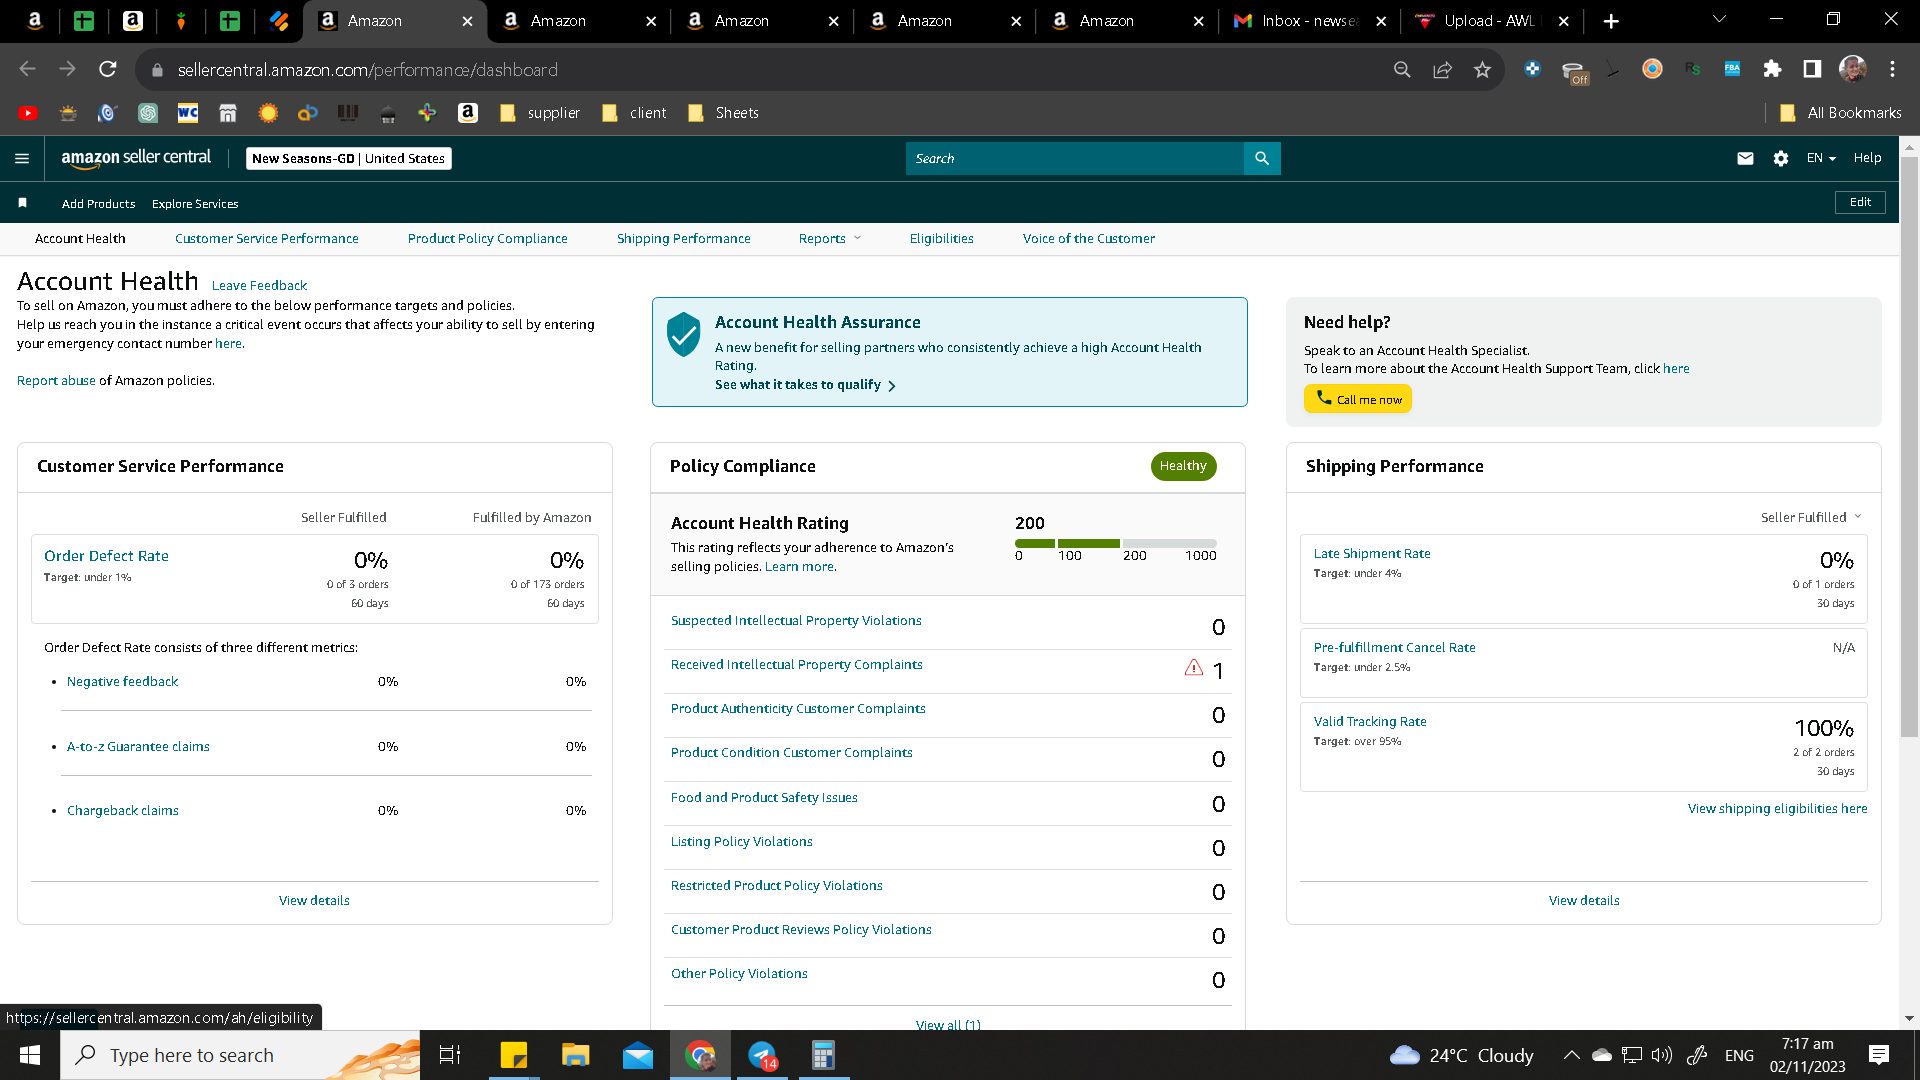Click the Add Products shortcut
The height and width of the screenshot is (1080, 1920).
(x=98, y=203)
